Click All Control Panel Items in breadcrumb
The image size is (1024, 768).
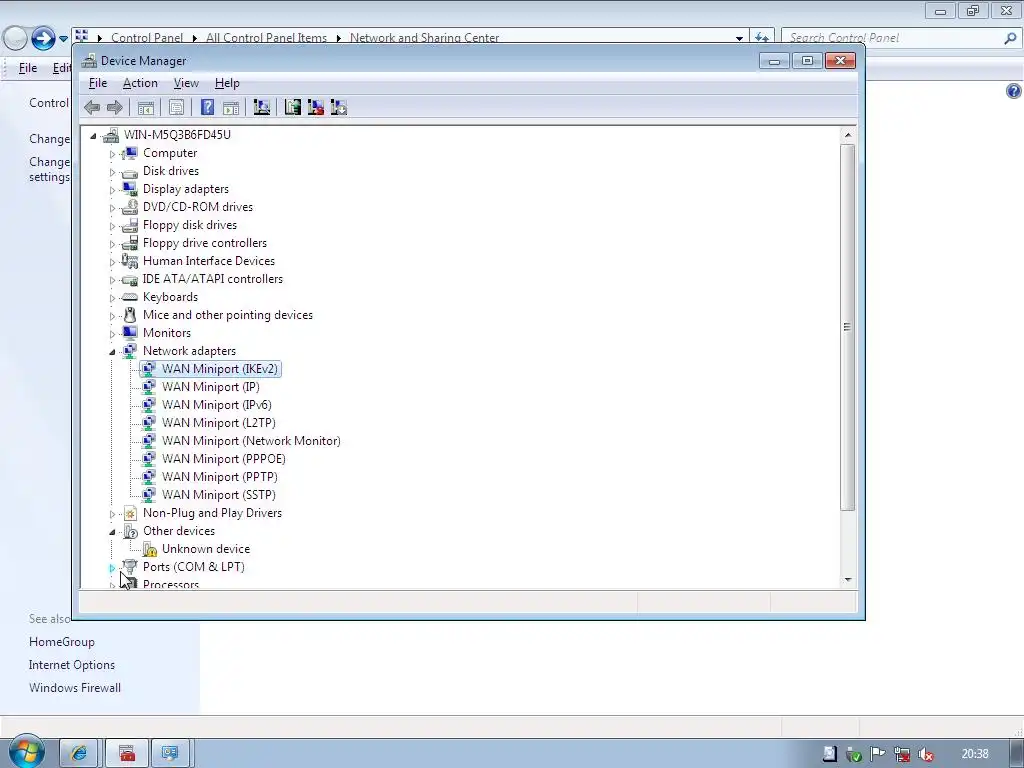click(x=266, y=38)
